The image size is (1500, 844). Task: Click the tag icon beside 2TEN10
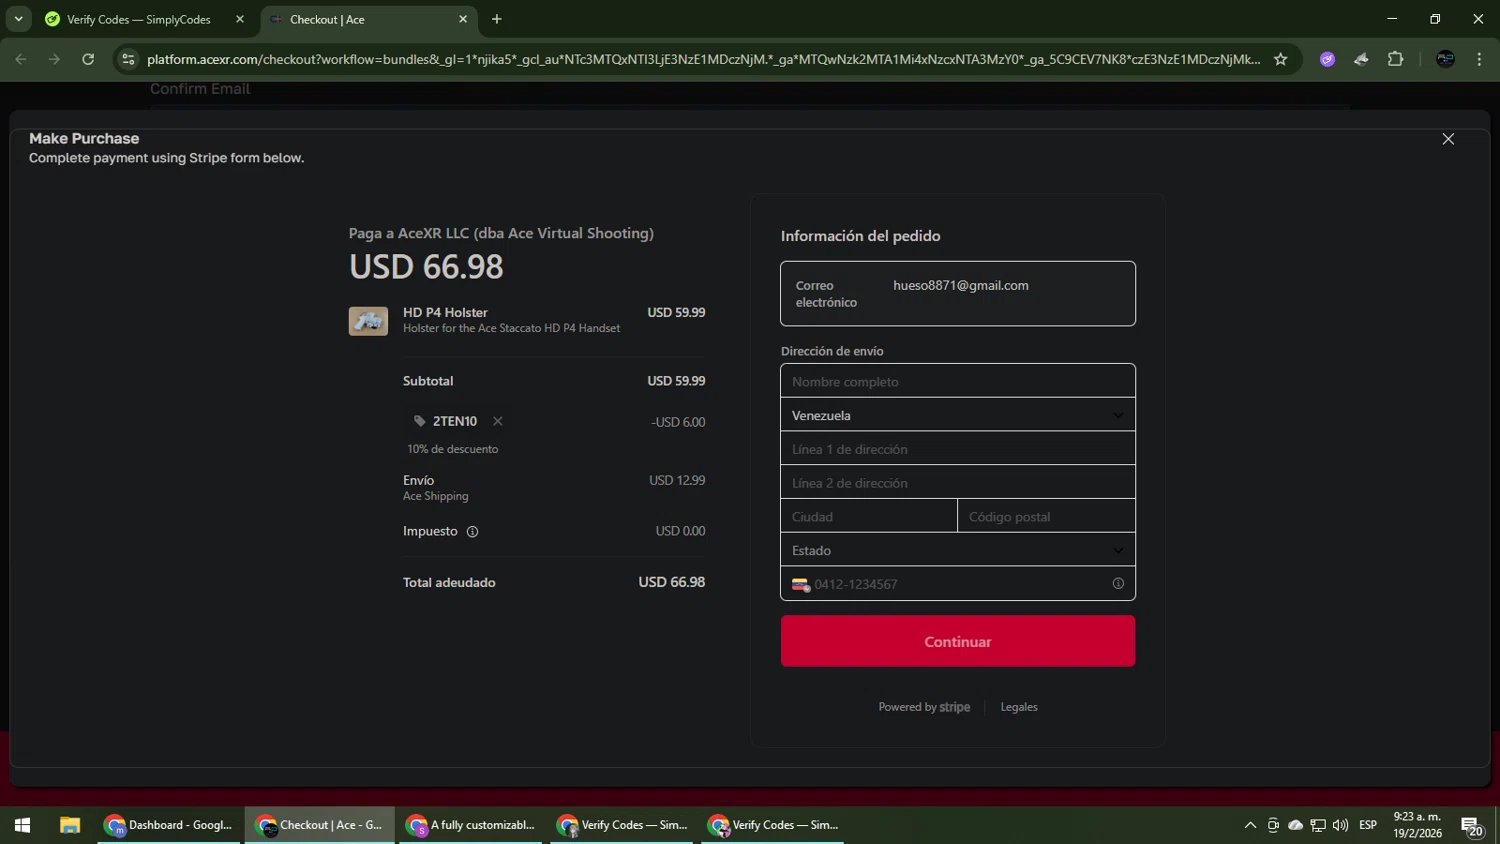[x=420, y=421]
